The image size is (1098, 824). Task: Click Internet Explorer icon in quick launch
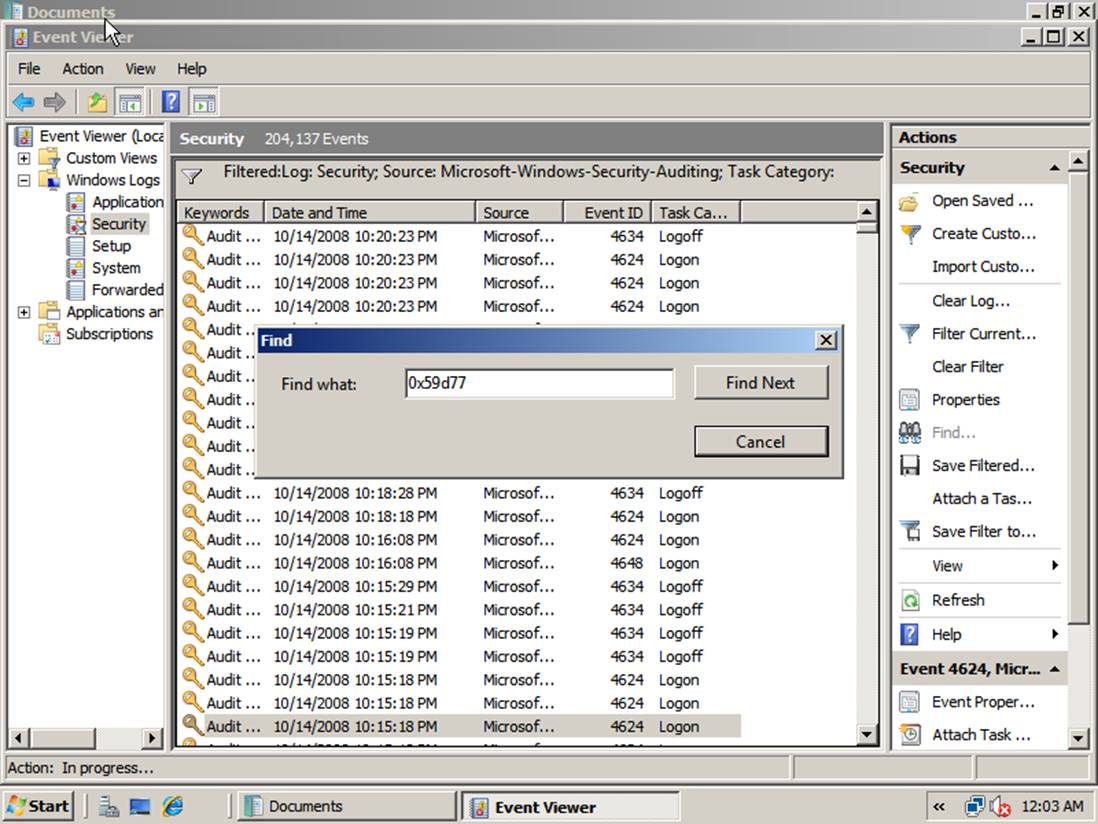click(x=173, y=806)
